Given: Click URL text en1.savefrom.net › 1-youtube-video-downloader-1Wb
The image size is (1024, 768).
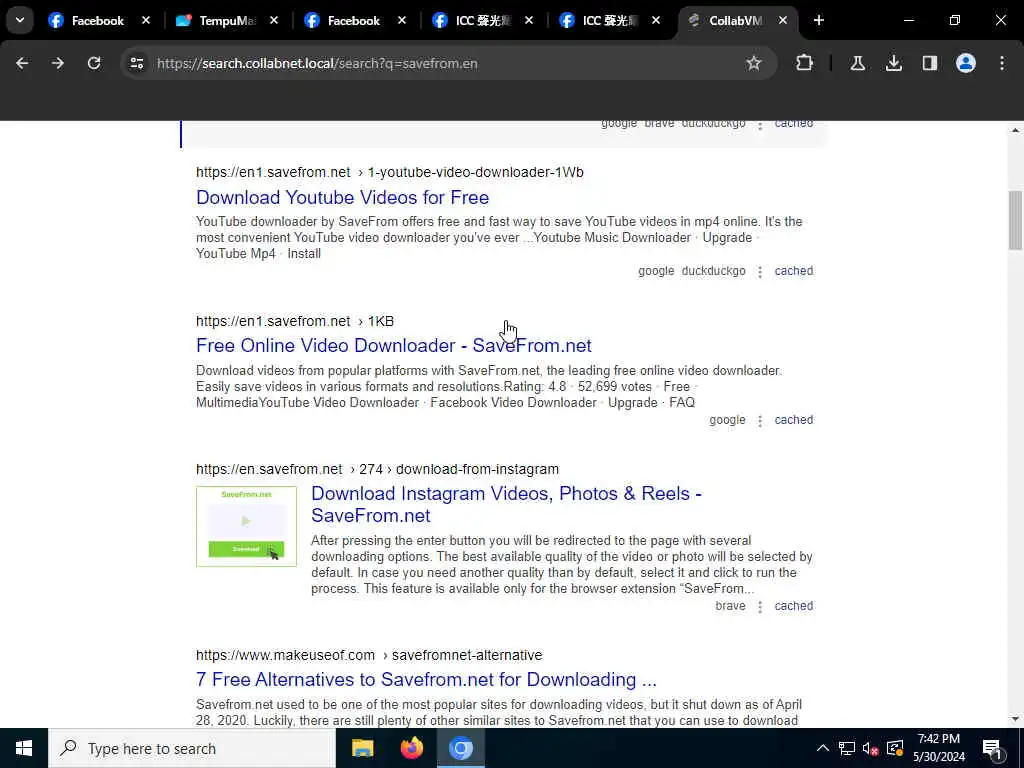Looking at the screenshot, I should click(x=390, y=172).
